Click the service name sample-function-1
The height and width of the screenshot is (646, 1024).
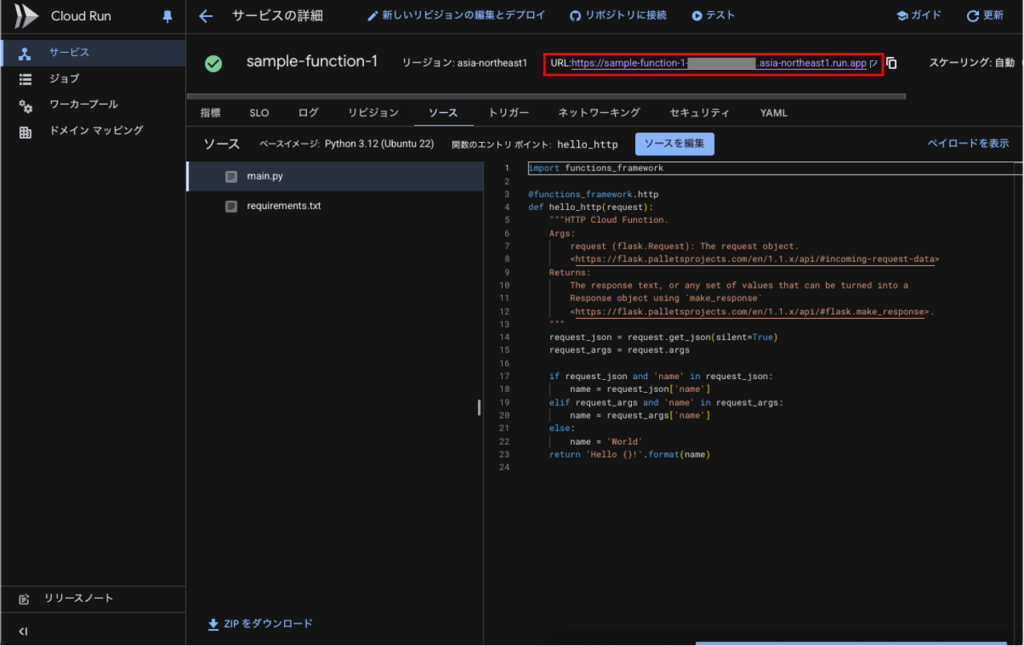pos(312,61)
